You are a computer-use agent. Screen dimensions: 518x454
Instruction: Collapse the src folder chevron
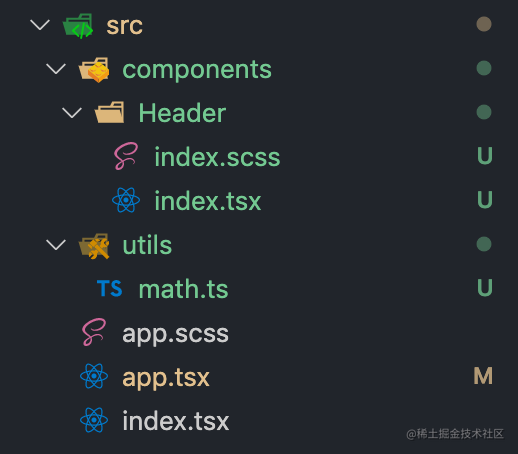[40, 25]
